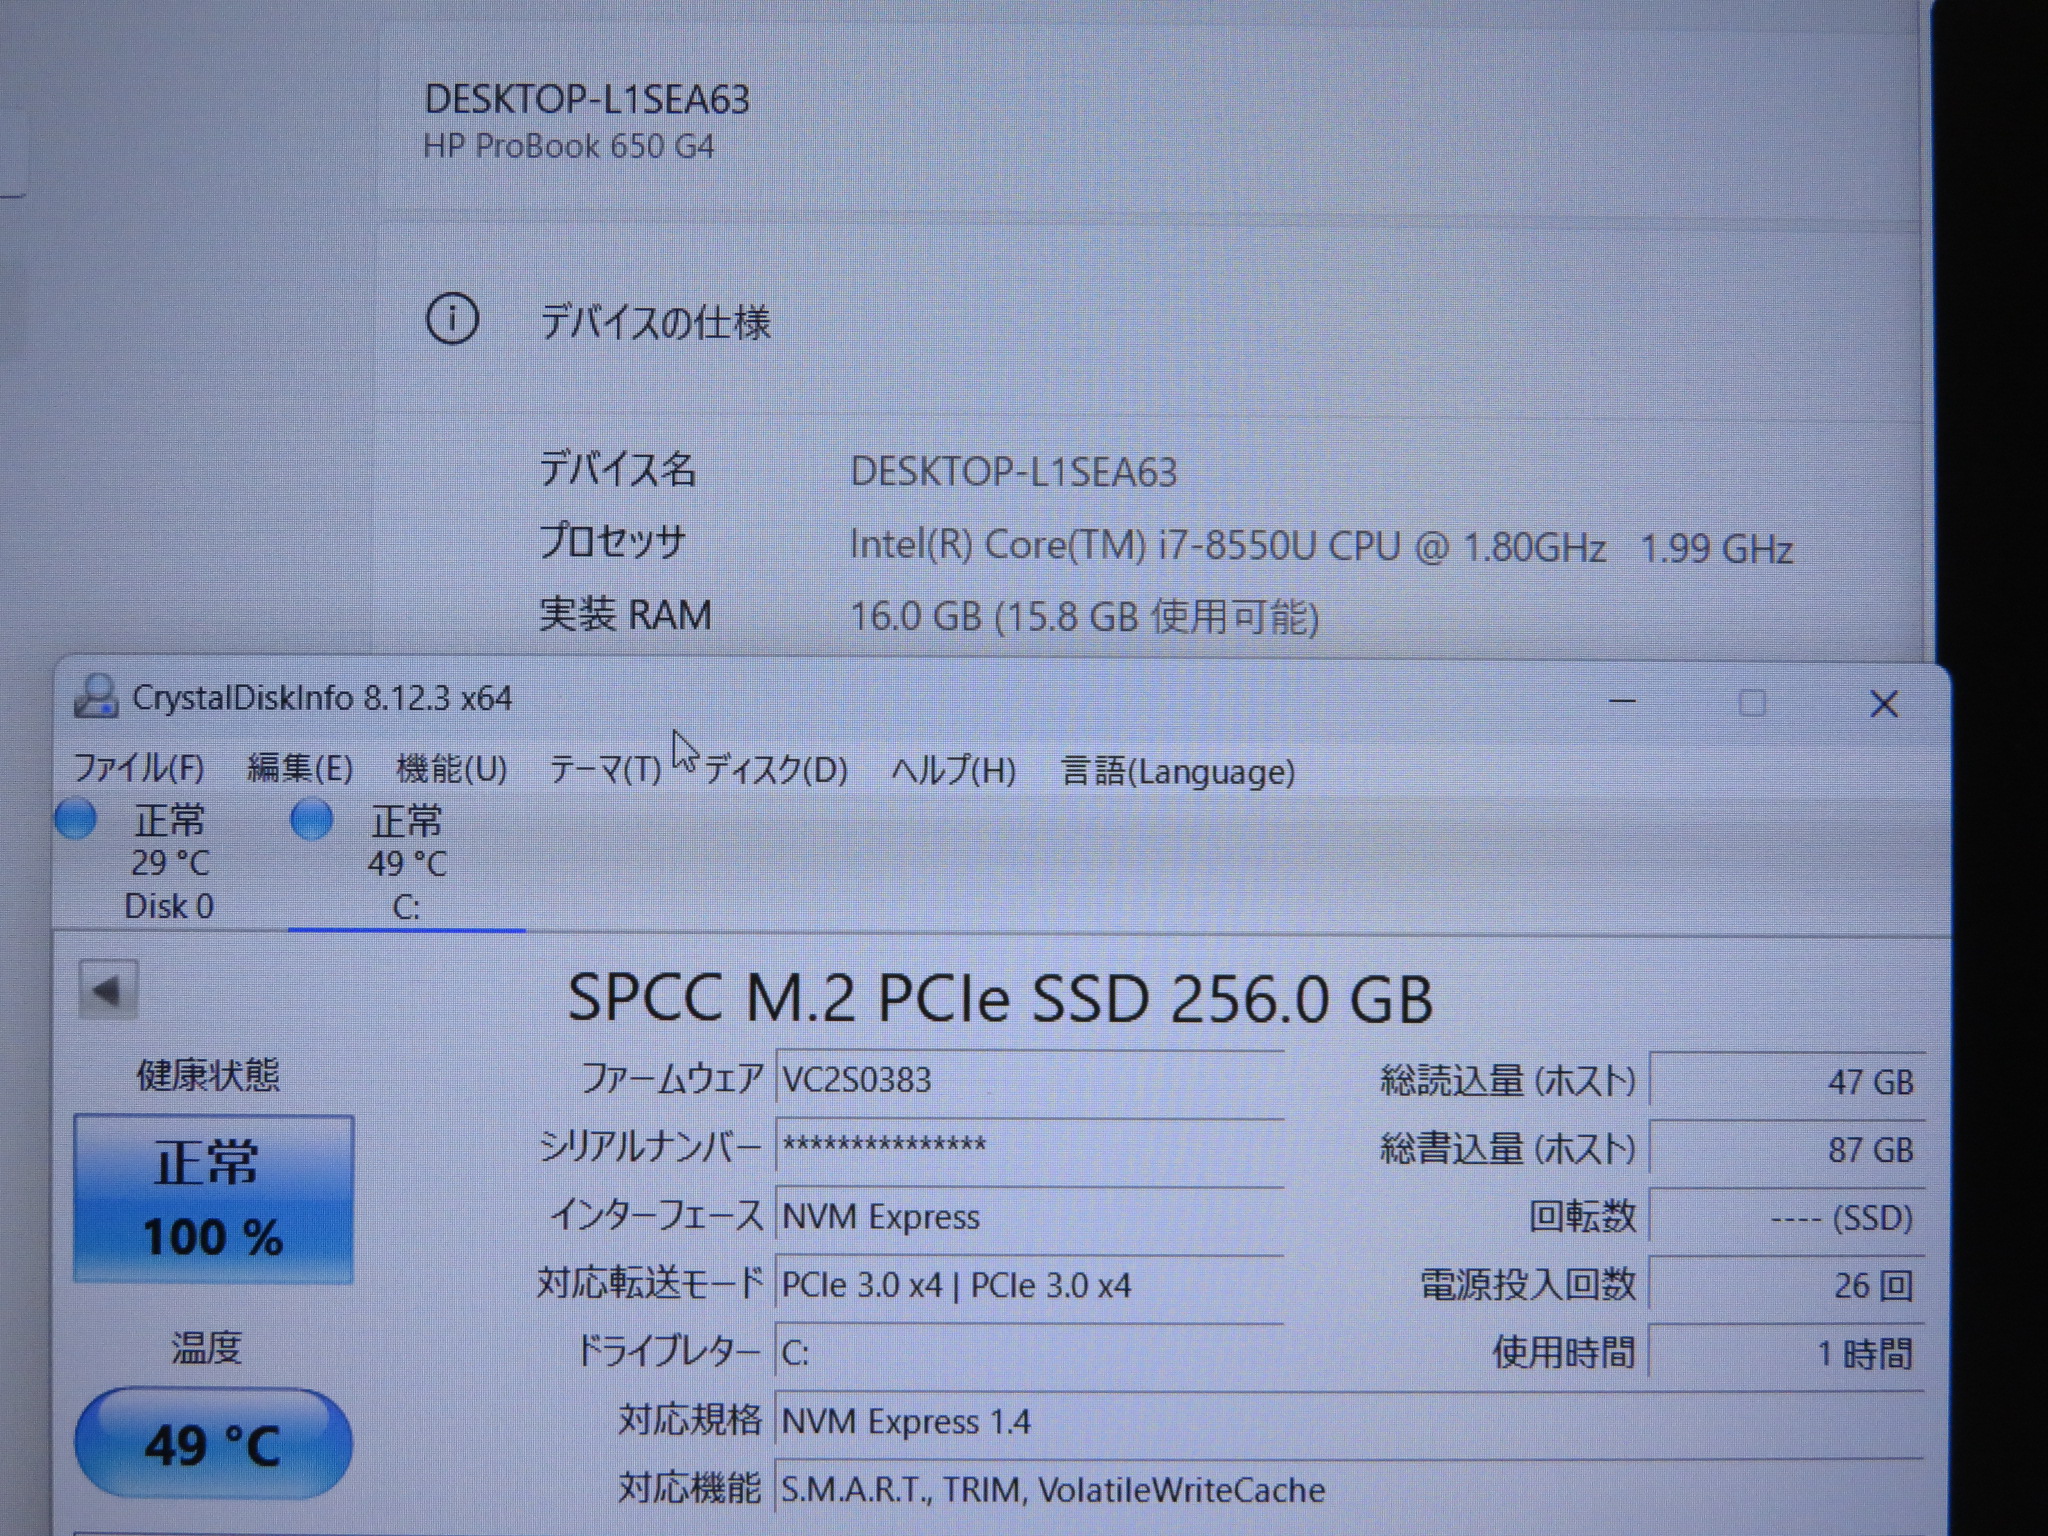Click the ファームウェア label
Viewport: 2048px width, 1536px height.
pos(672,1079)
